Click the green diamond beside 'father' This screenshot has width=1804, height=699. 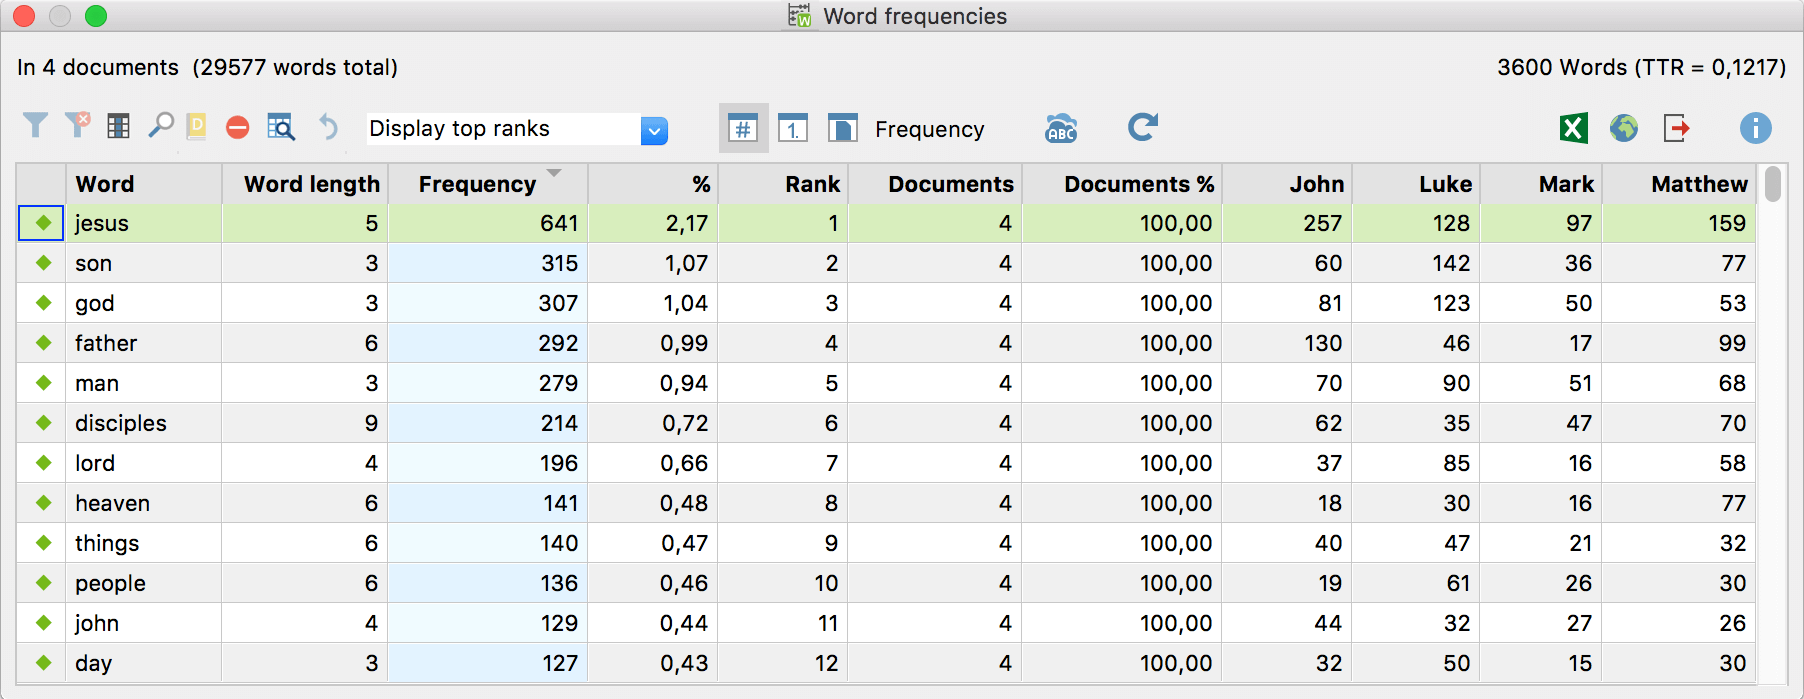(43, 343)
